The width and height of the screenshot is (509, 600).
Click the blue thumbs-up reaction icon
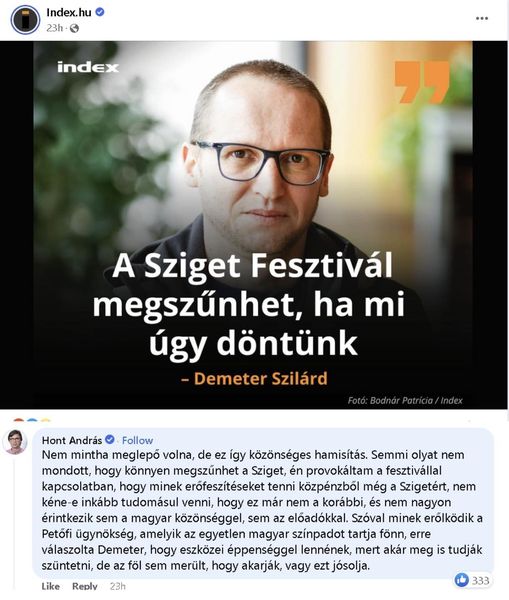(462, 580)
